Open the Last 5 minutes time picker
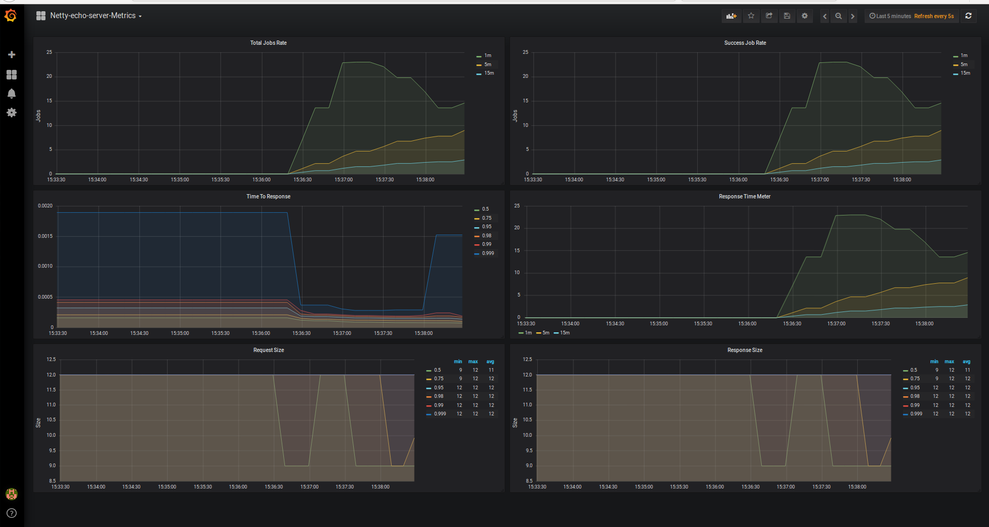The width and height of the screenshot is (989, 527). [x=890, y=16]
